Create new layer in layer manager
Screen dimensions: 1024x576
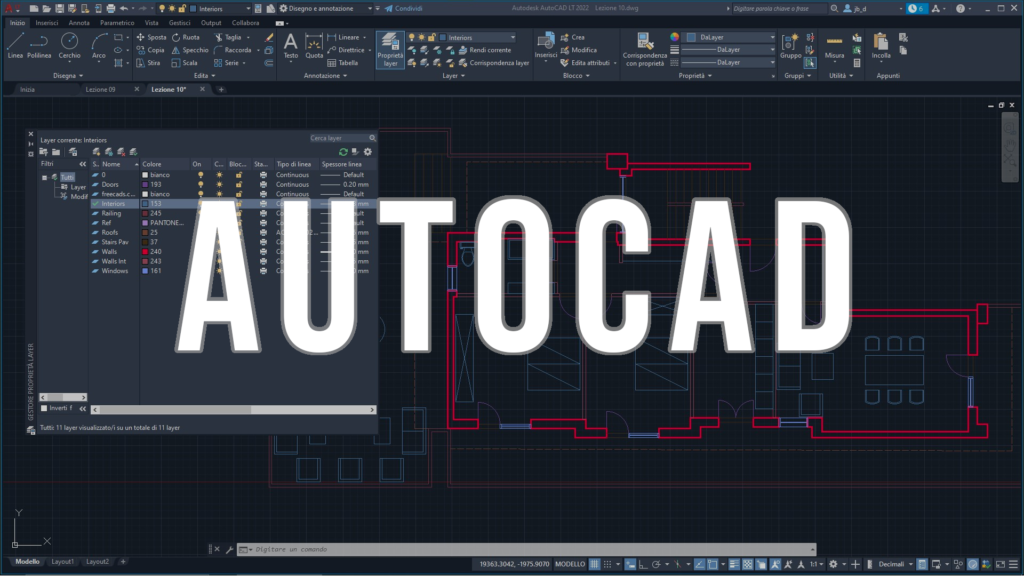click(x=97, y=152)
